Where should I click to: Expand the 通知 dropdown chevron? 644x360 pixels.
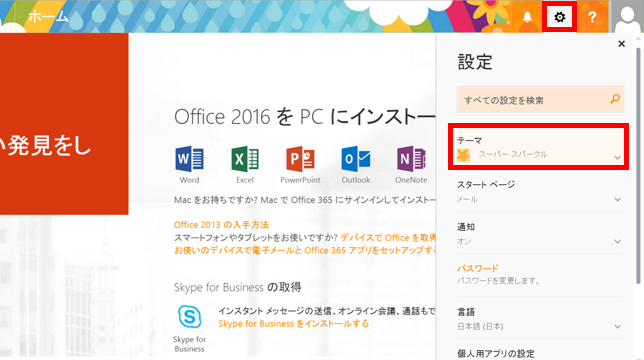617,242
